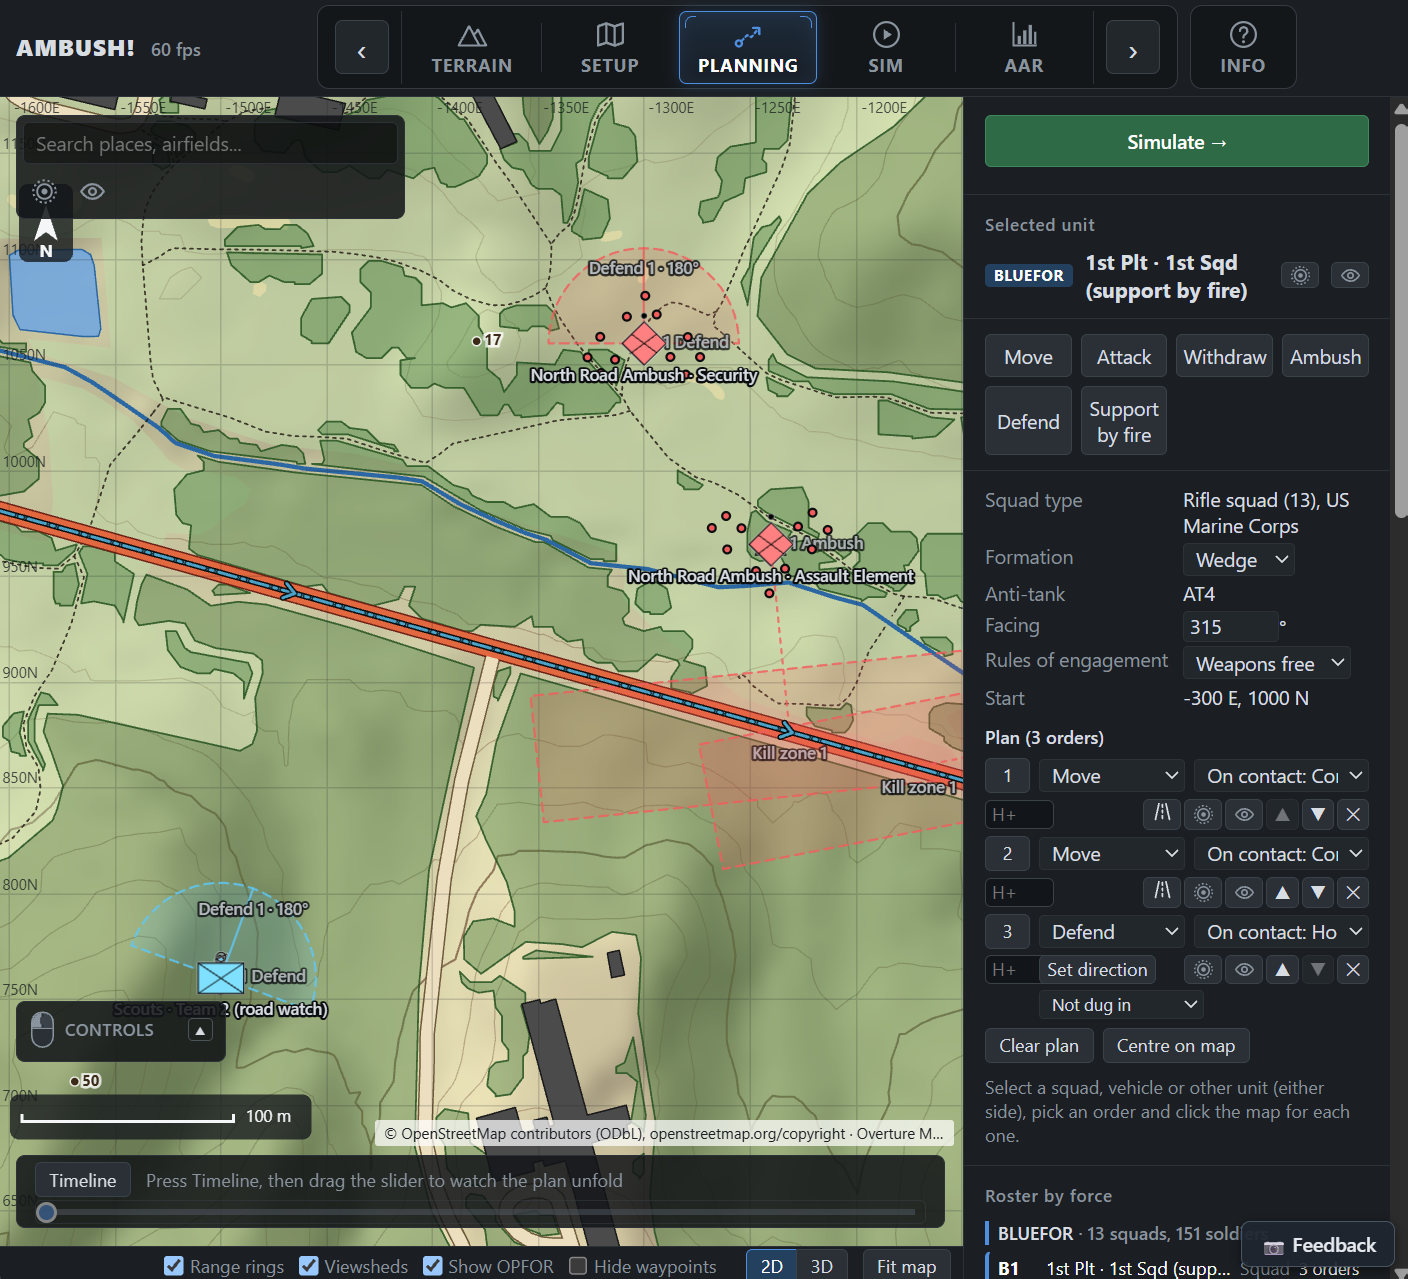Edit the Facing value field
The height and width of the screenshot is (1279, 1408).
coord(1230,627)
